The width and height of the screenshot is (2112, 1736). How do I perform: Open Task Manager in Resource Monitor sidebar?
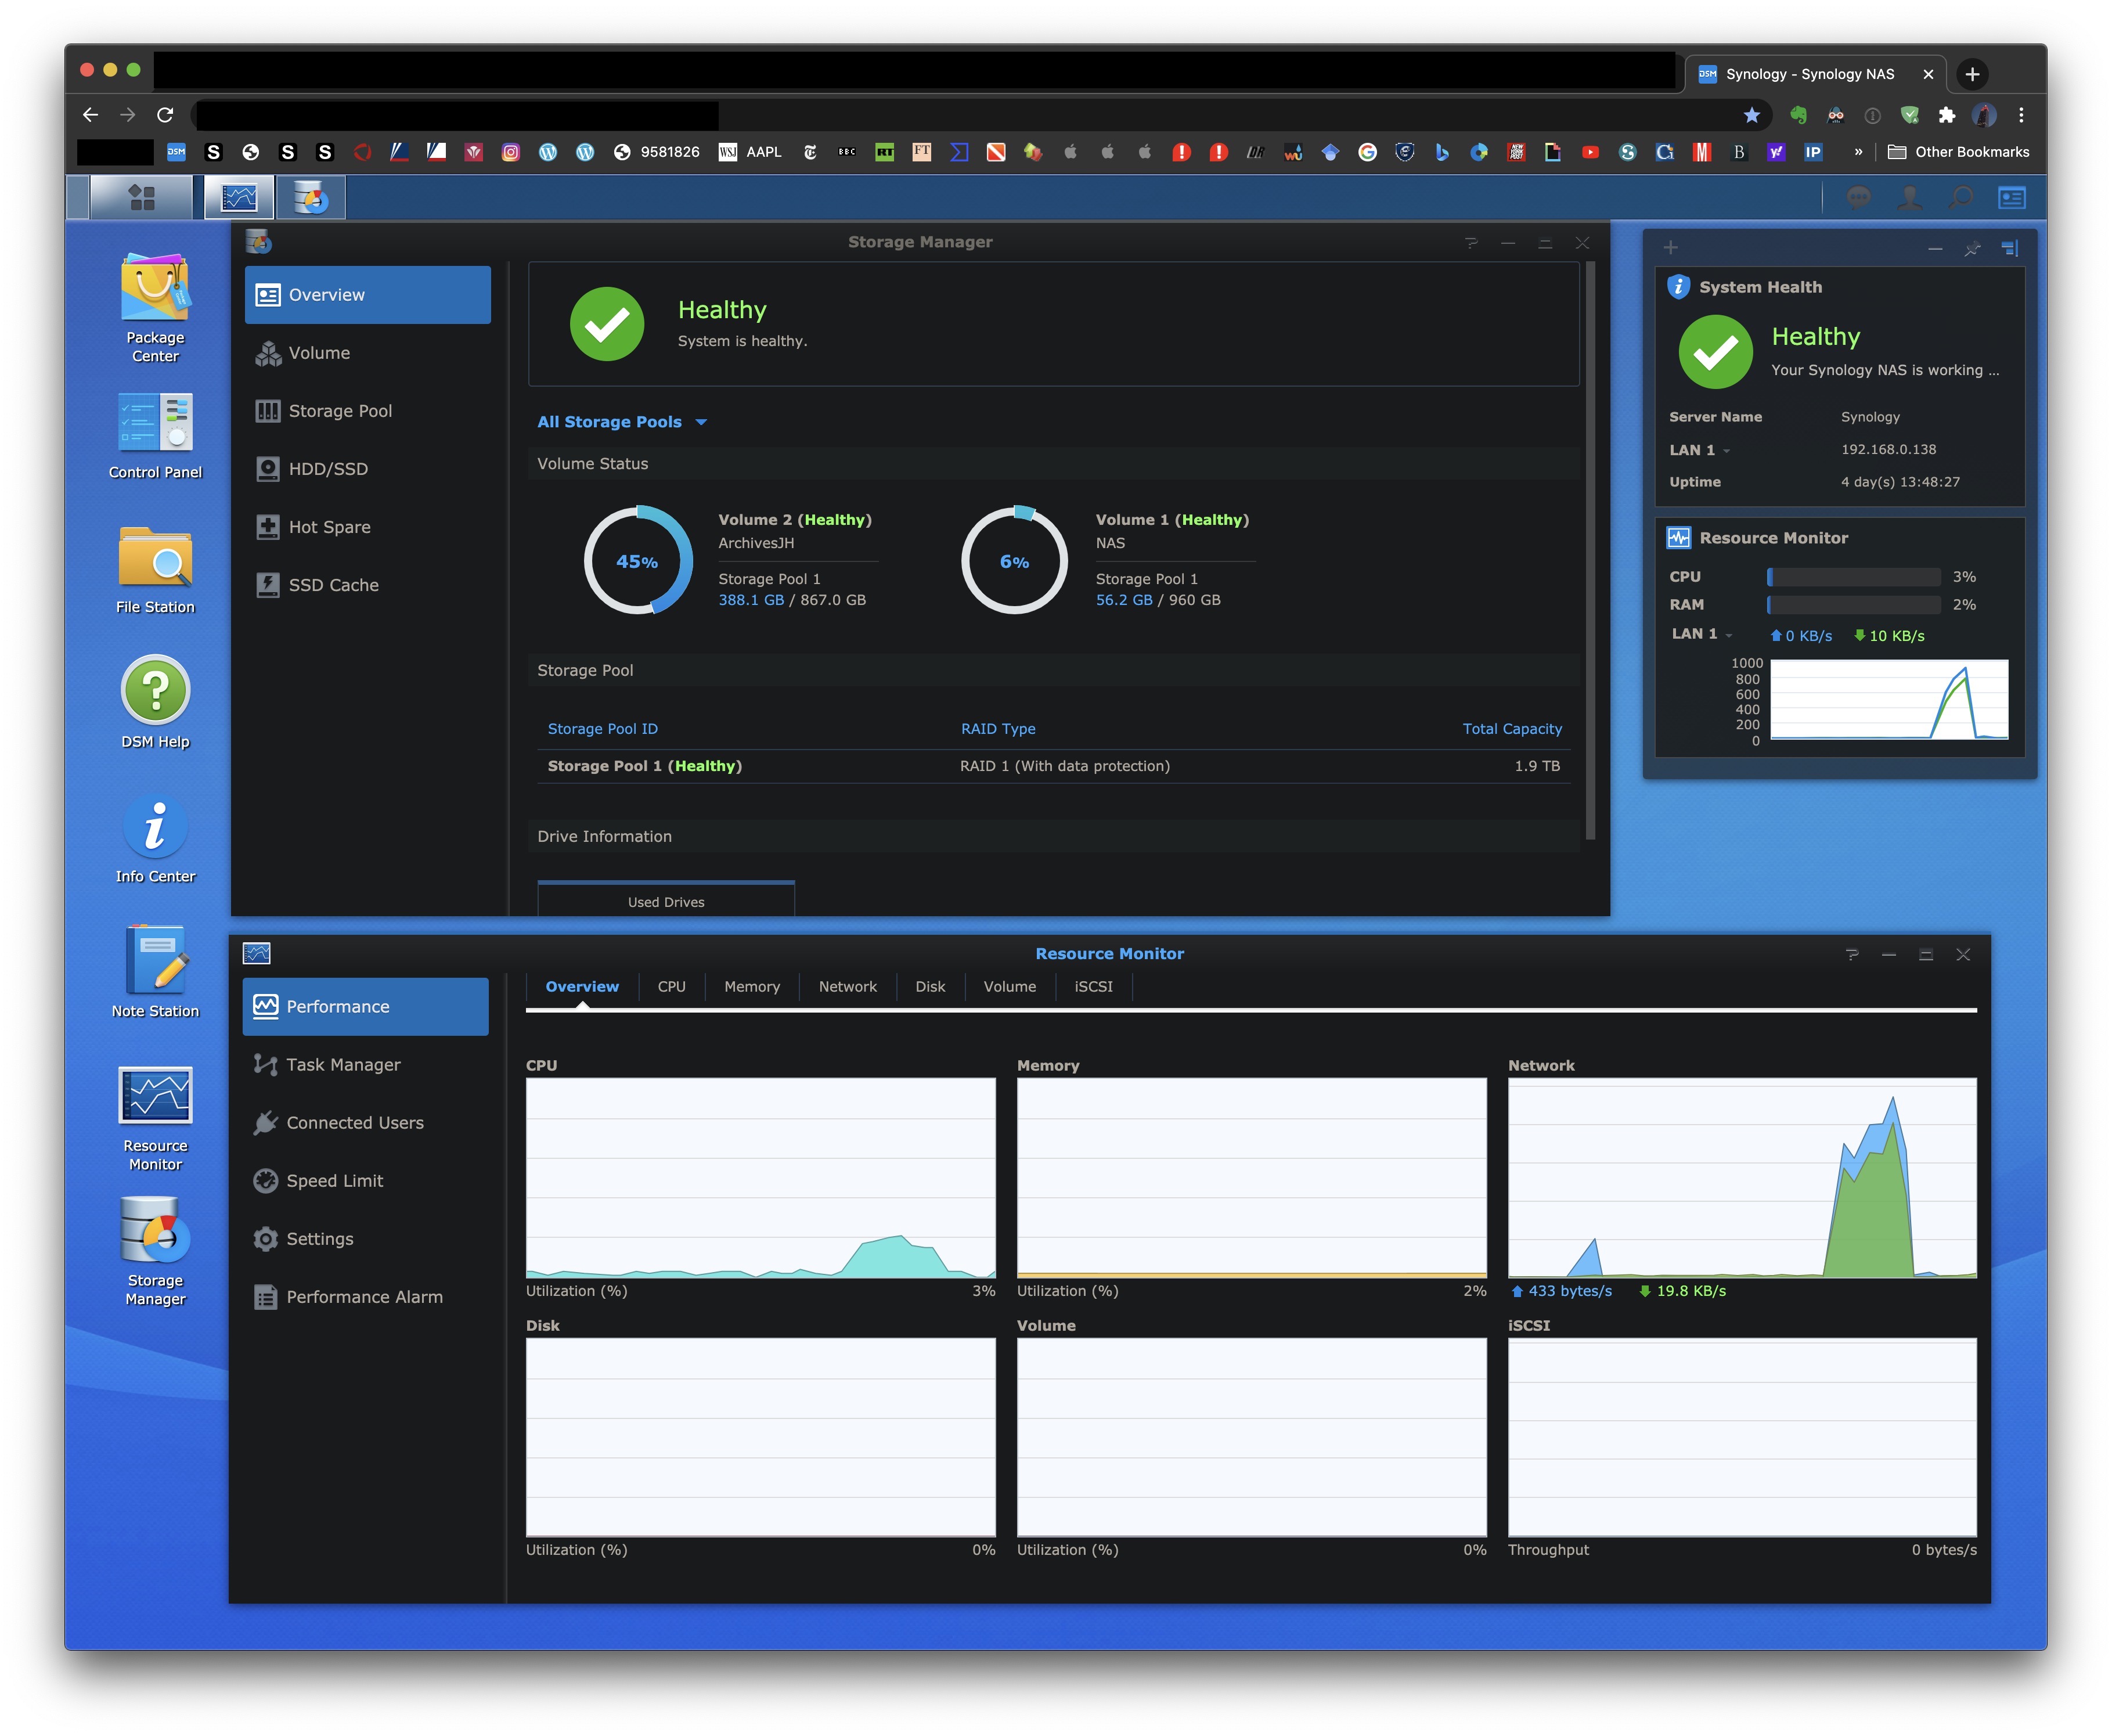tap(343, 1065)
